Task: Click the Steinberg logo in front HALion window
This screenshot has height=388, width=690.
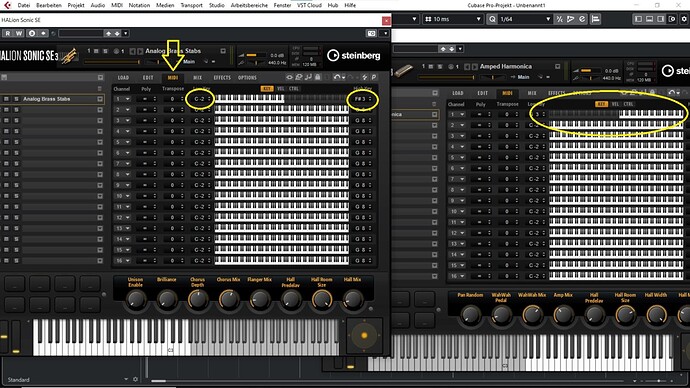Action: [x=354, y=55]
